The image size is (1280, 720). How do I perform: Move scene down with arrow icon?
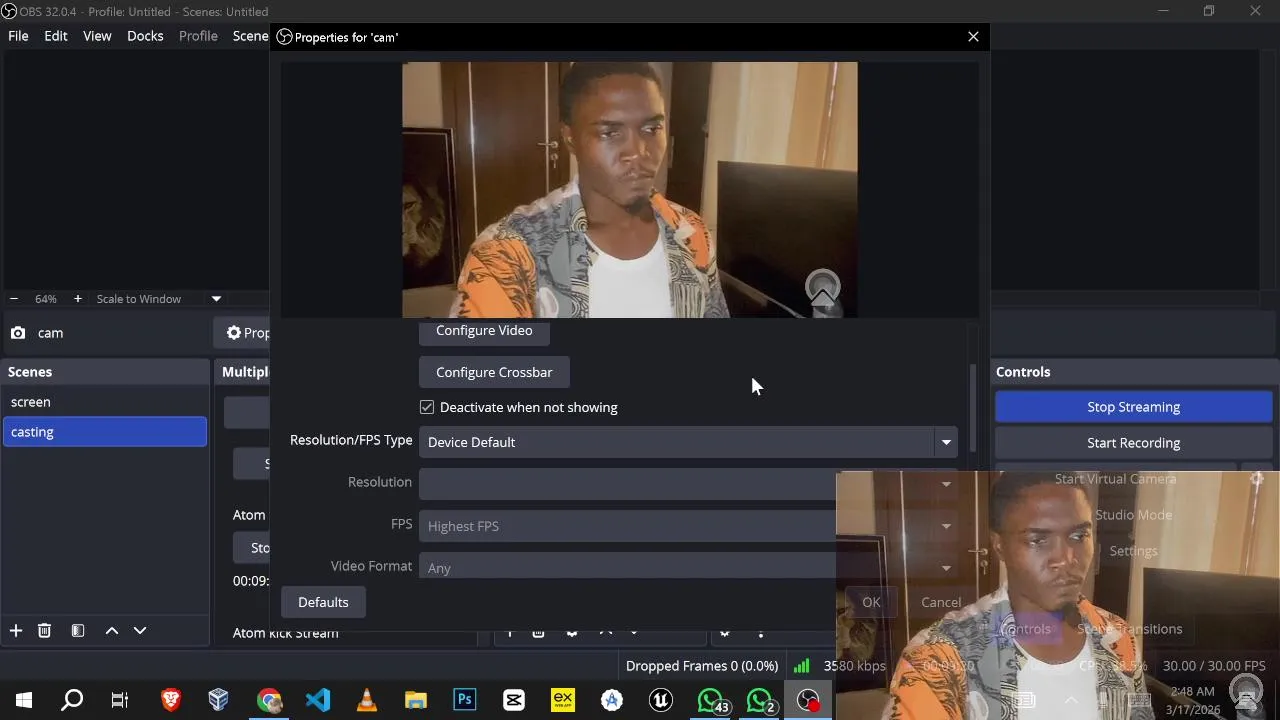(140, 630)
